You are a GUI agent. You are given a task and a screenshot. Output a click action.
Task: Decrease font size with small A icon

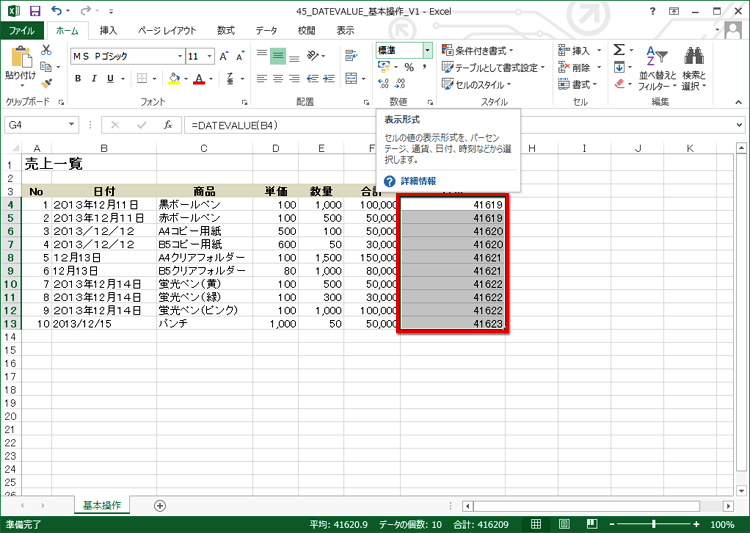[x=240, y=56]
